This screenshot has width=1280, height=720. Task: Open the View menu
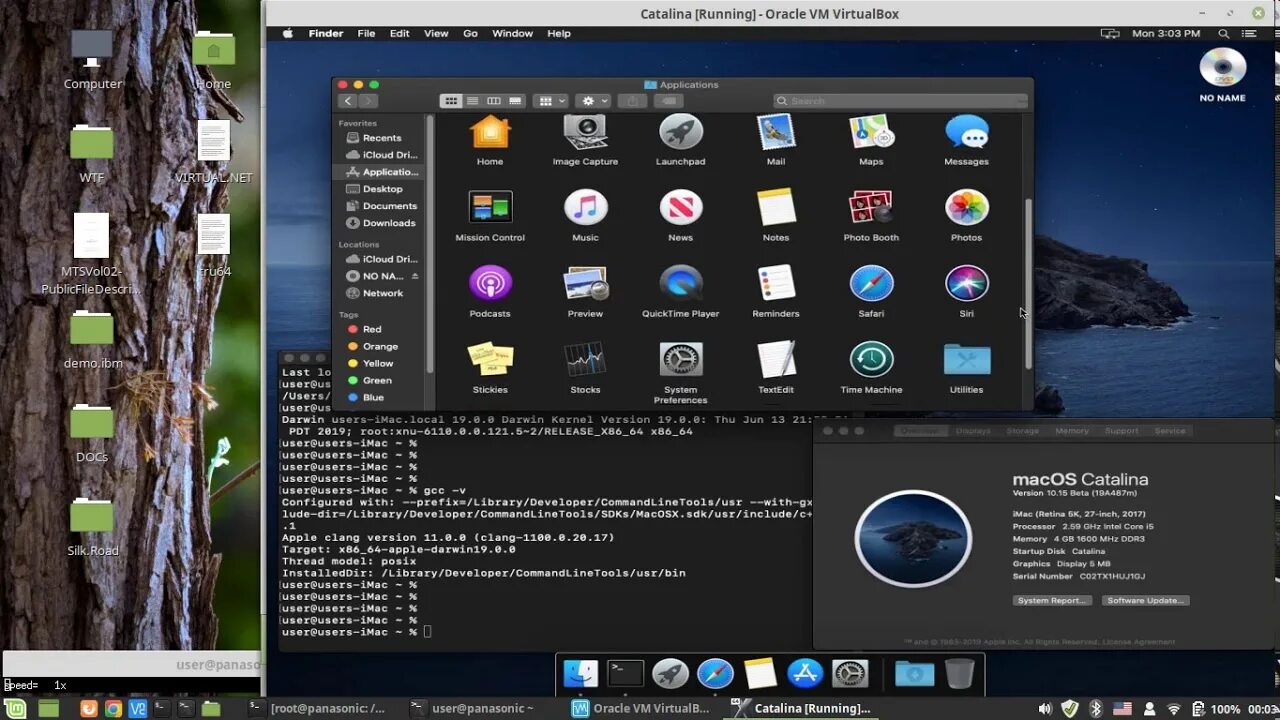[436, 33]
